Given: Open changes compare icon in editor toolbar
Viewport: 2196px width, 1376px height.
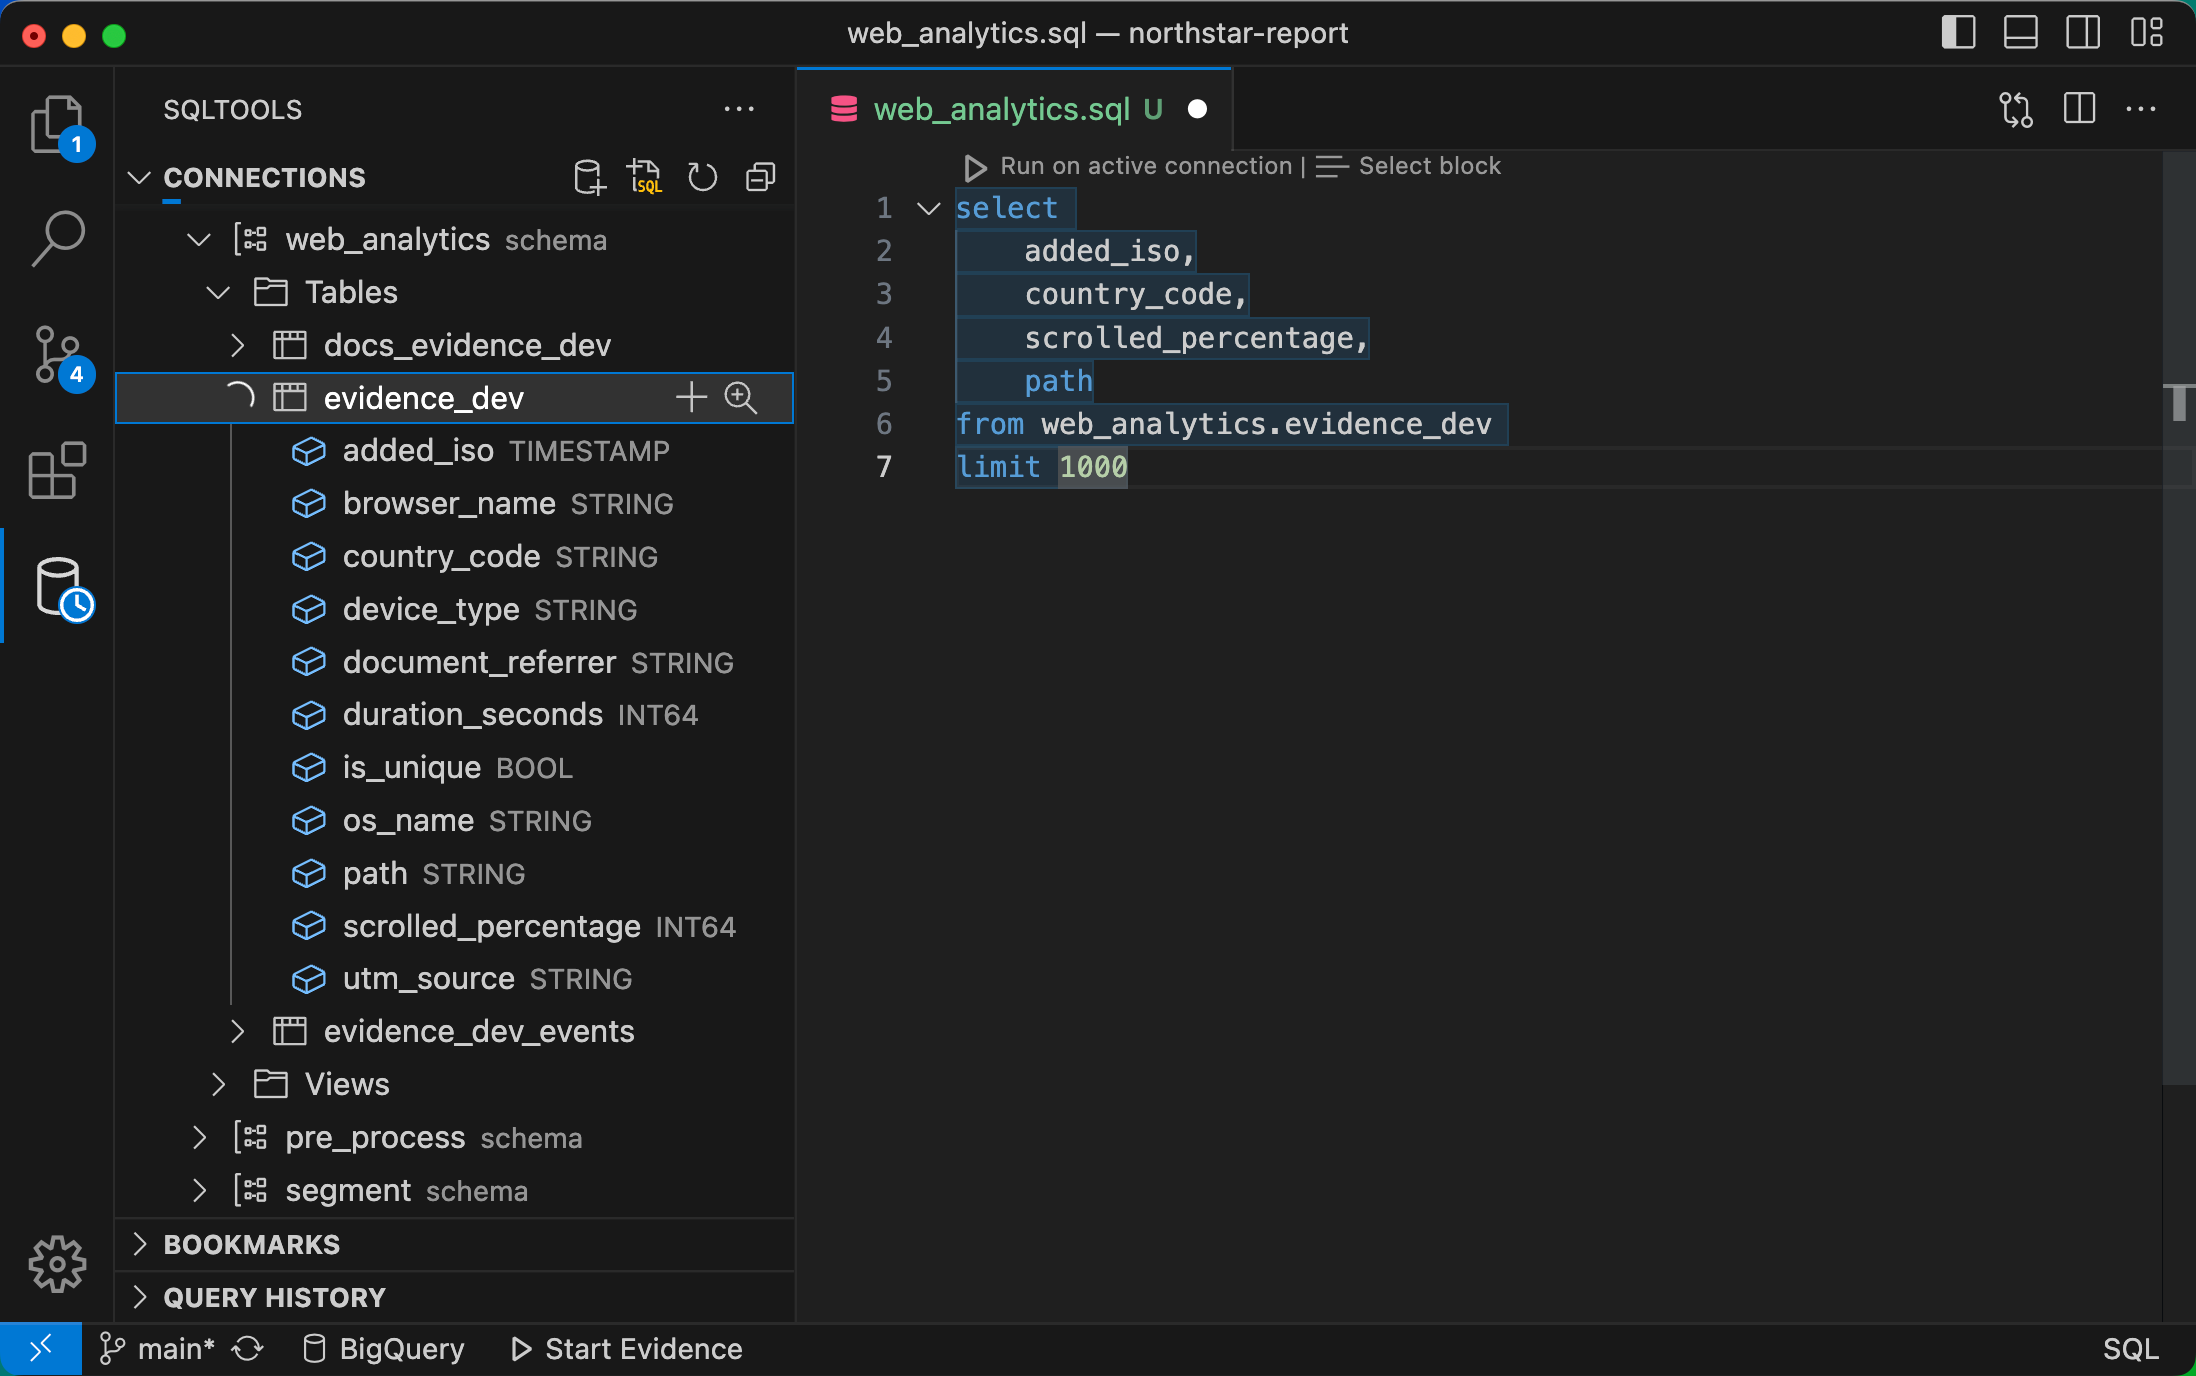Looking at the screenshot, I should 2016,109.
